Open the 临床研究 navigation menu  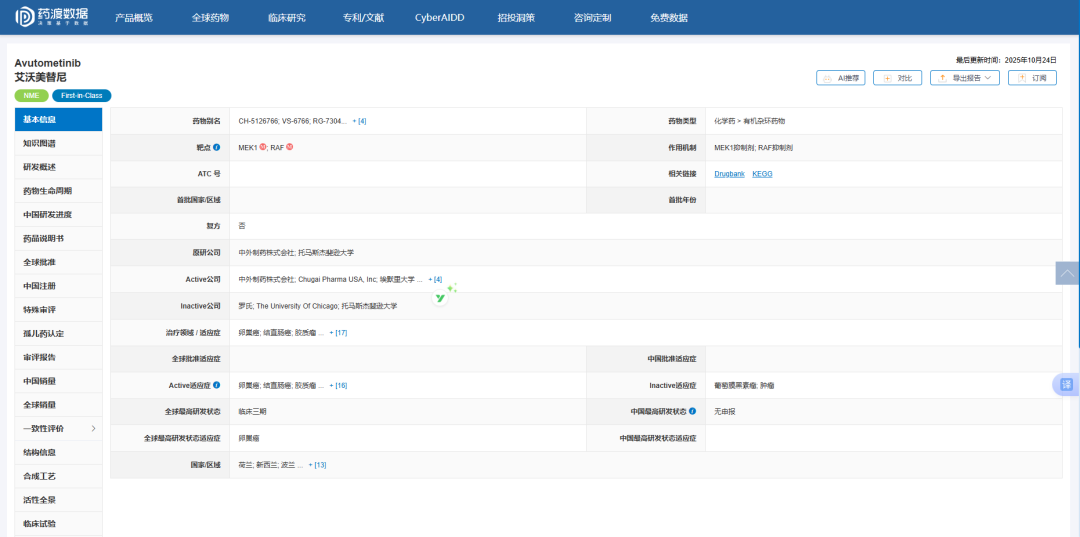[x=287, y=18]
